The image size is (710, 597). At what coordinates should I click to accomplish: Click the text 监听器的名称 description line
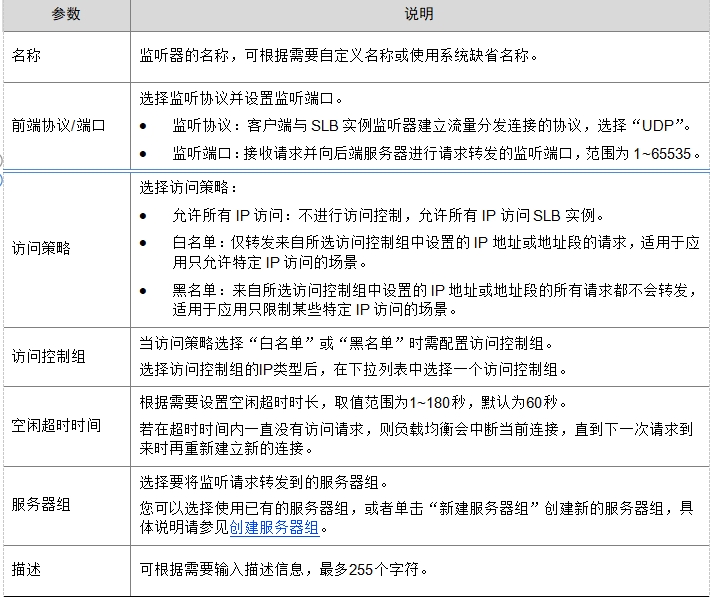coord(338,56)
